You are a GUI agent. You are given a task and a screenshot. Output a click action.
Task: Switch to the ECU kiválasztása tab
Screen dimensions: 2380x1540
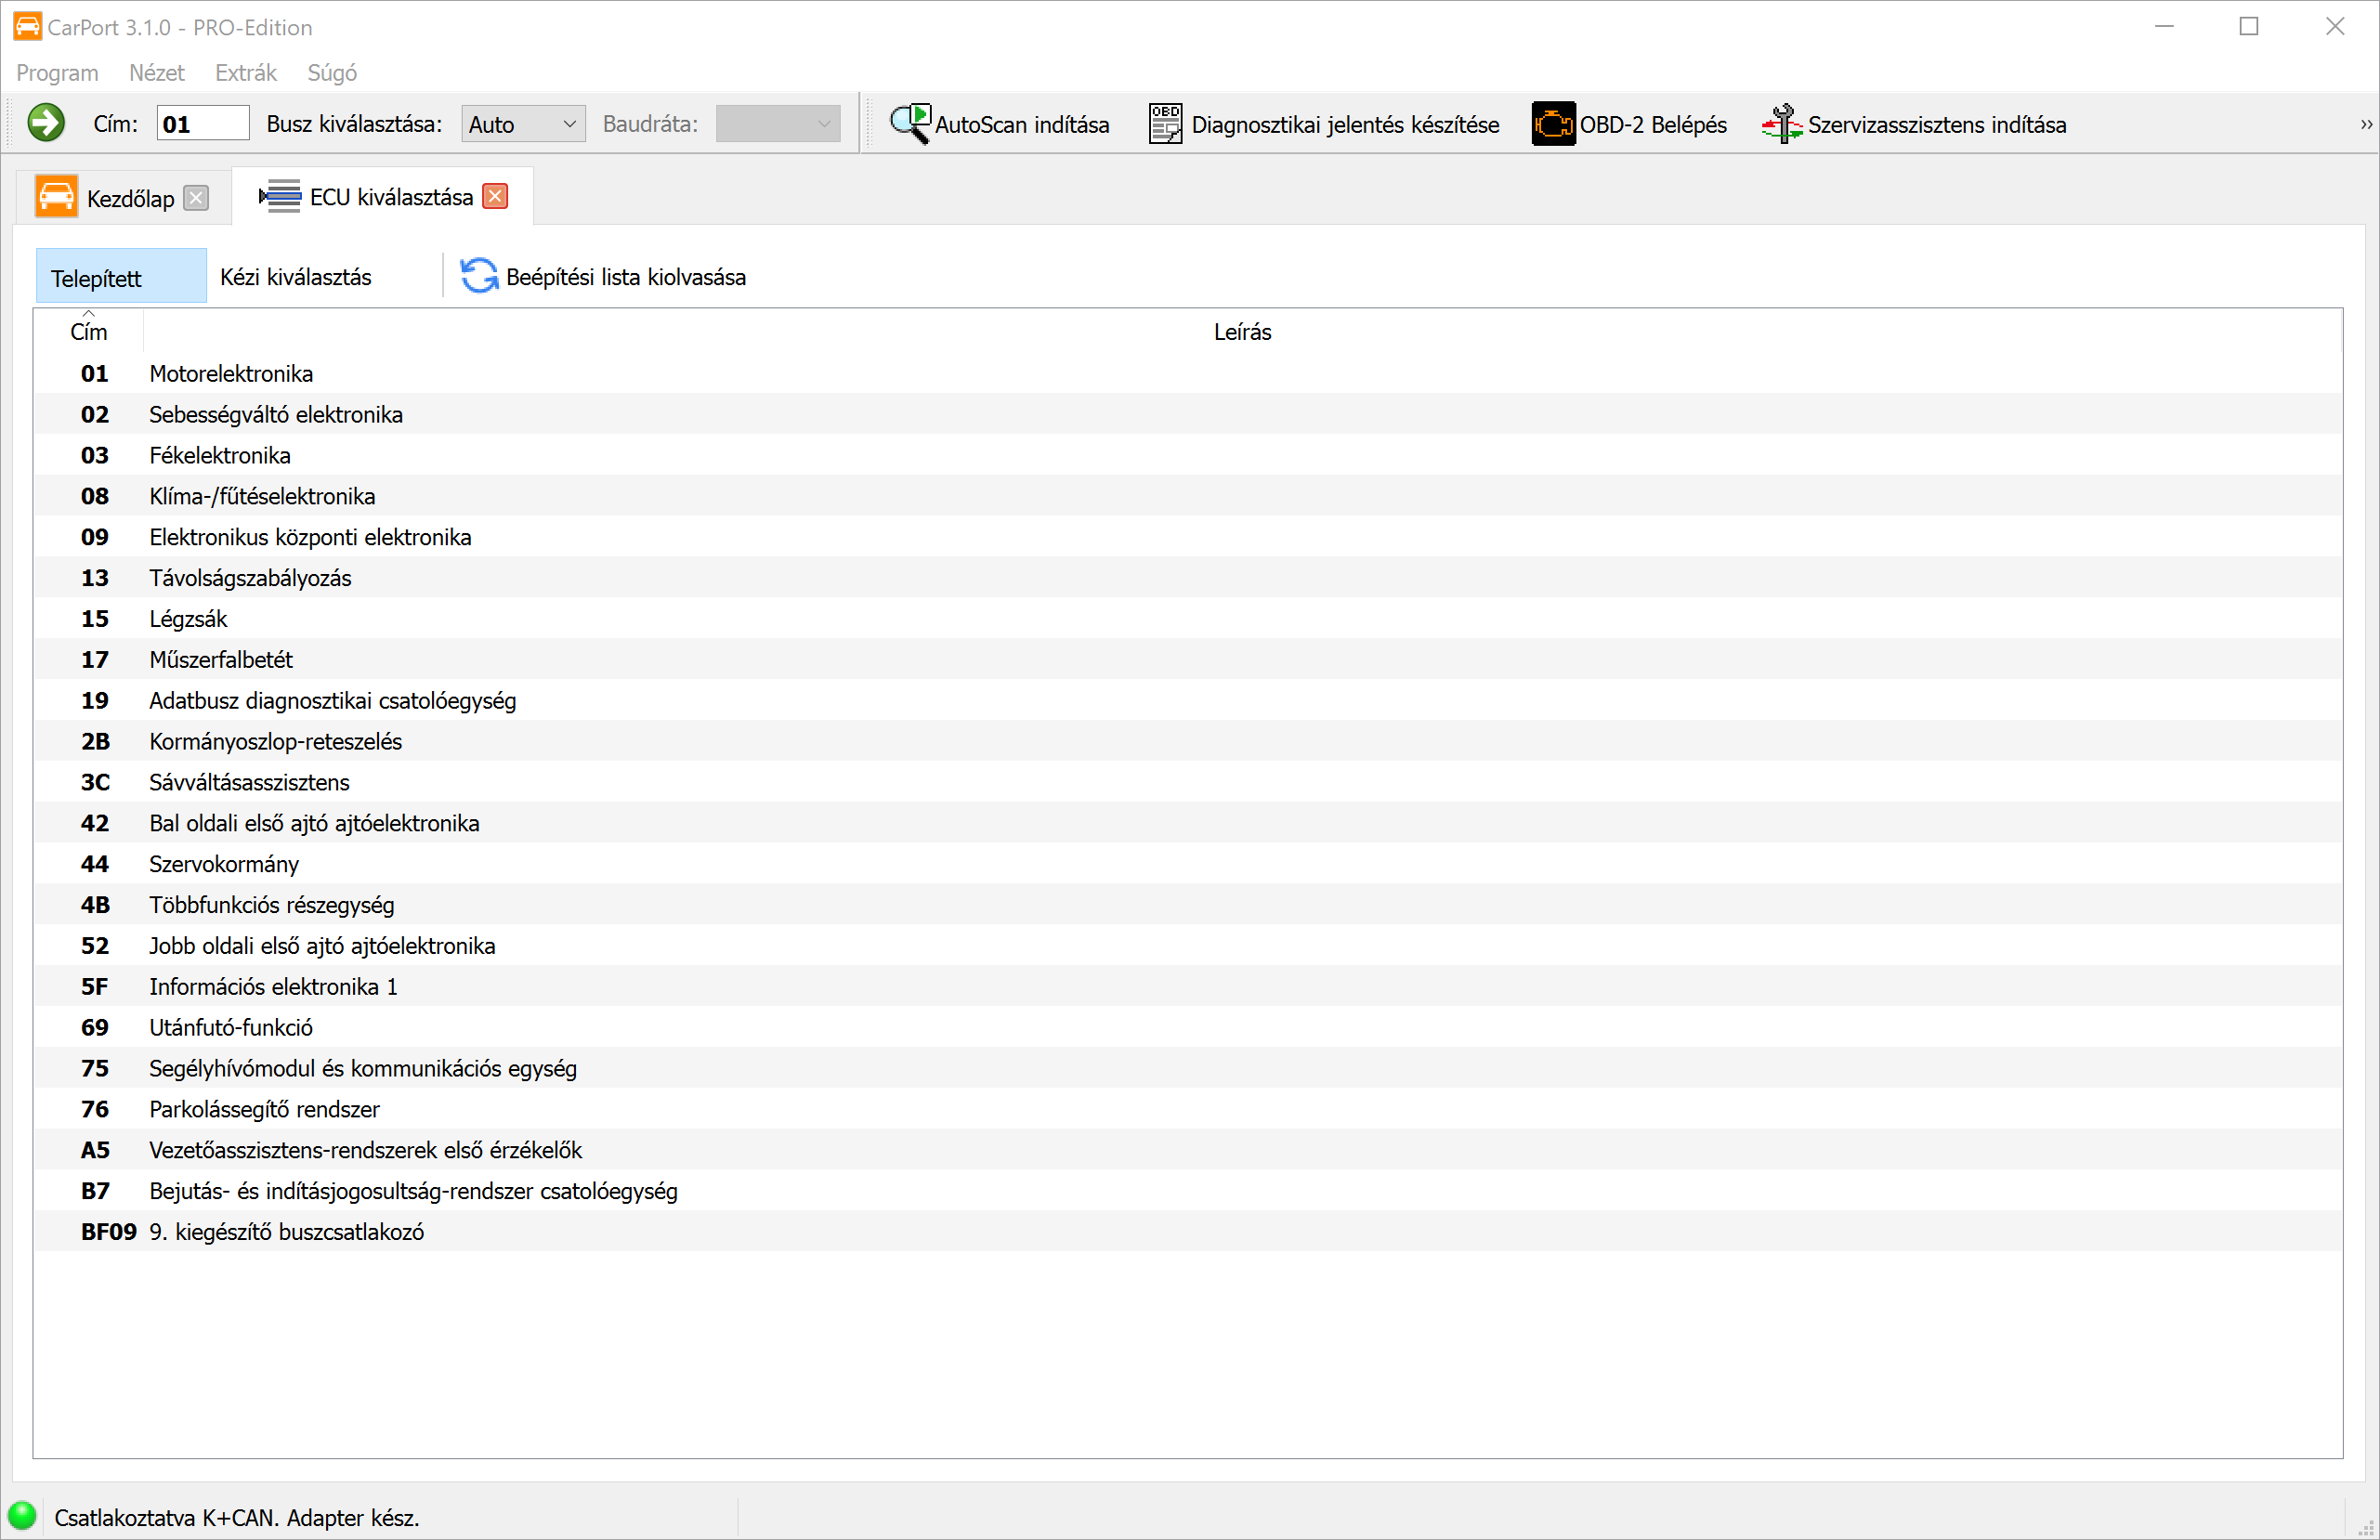click(390, 197)
